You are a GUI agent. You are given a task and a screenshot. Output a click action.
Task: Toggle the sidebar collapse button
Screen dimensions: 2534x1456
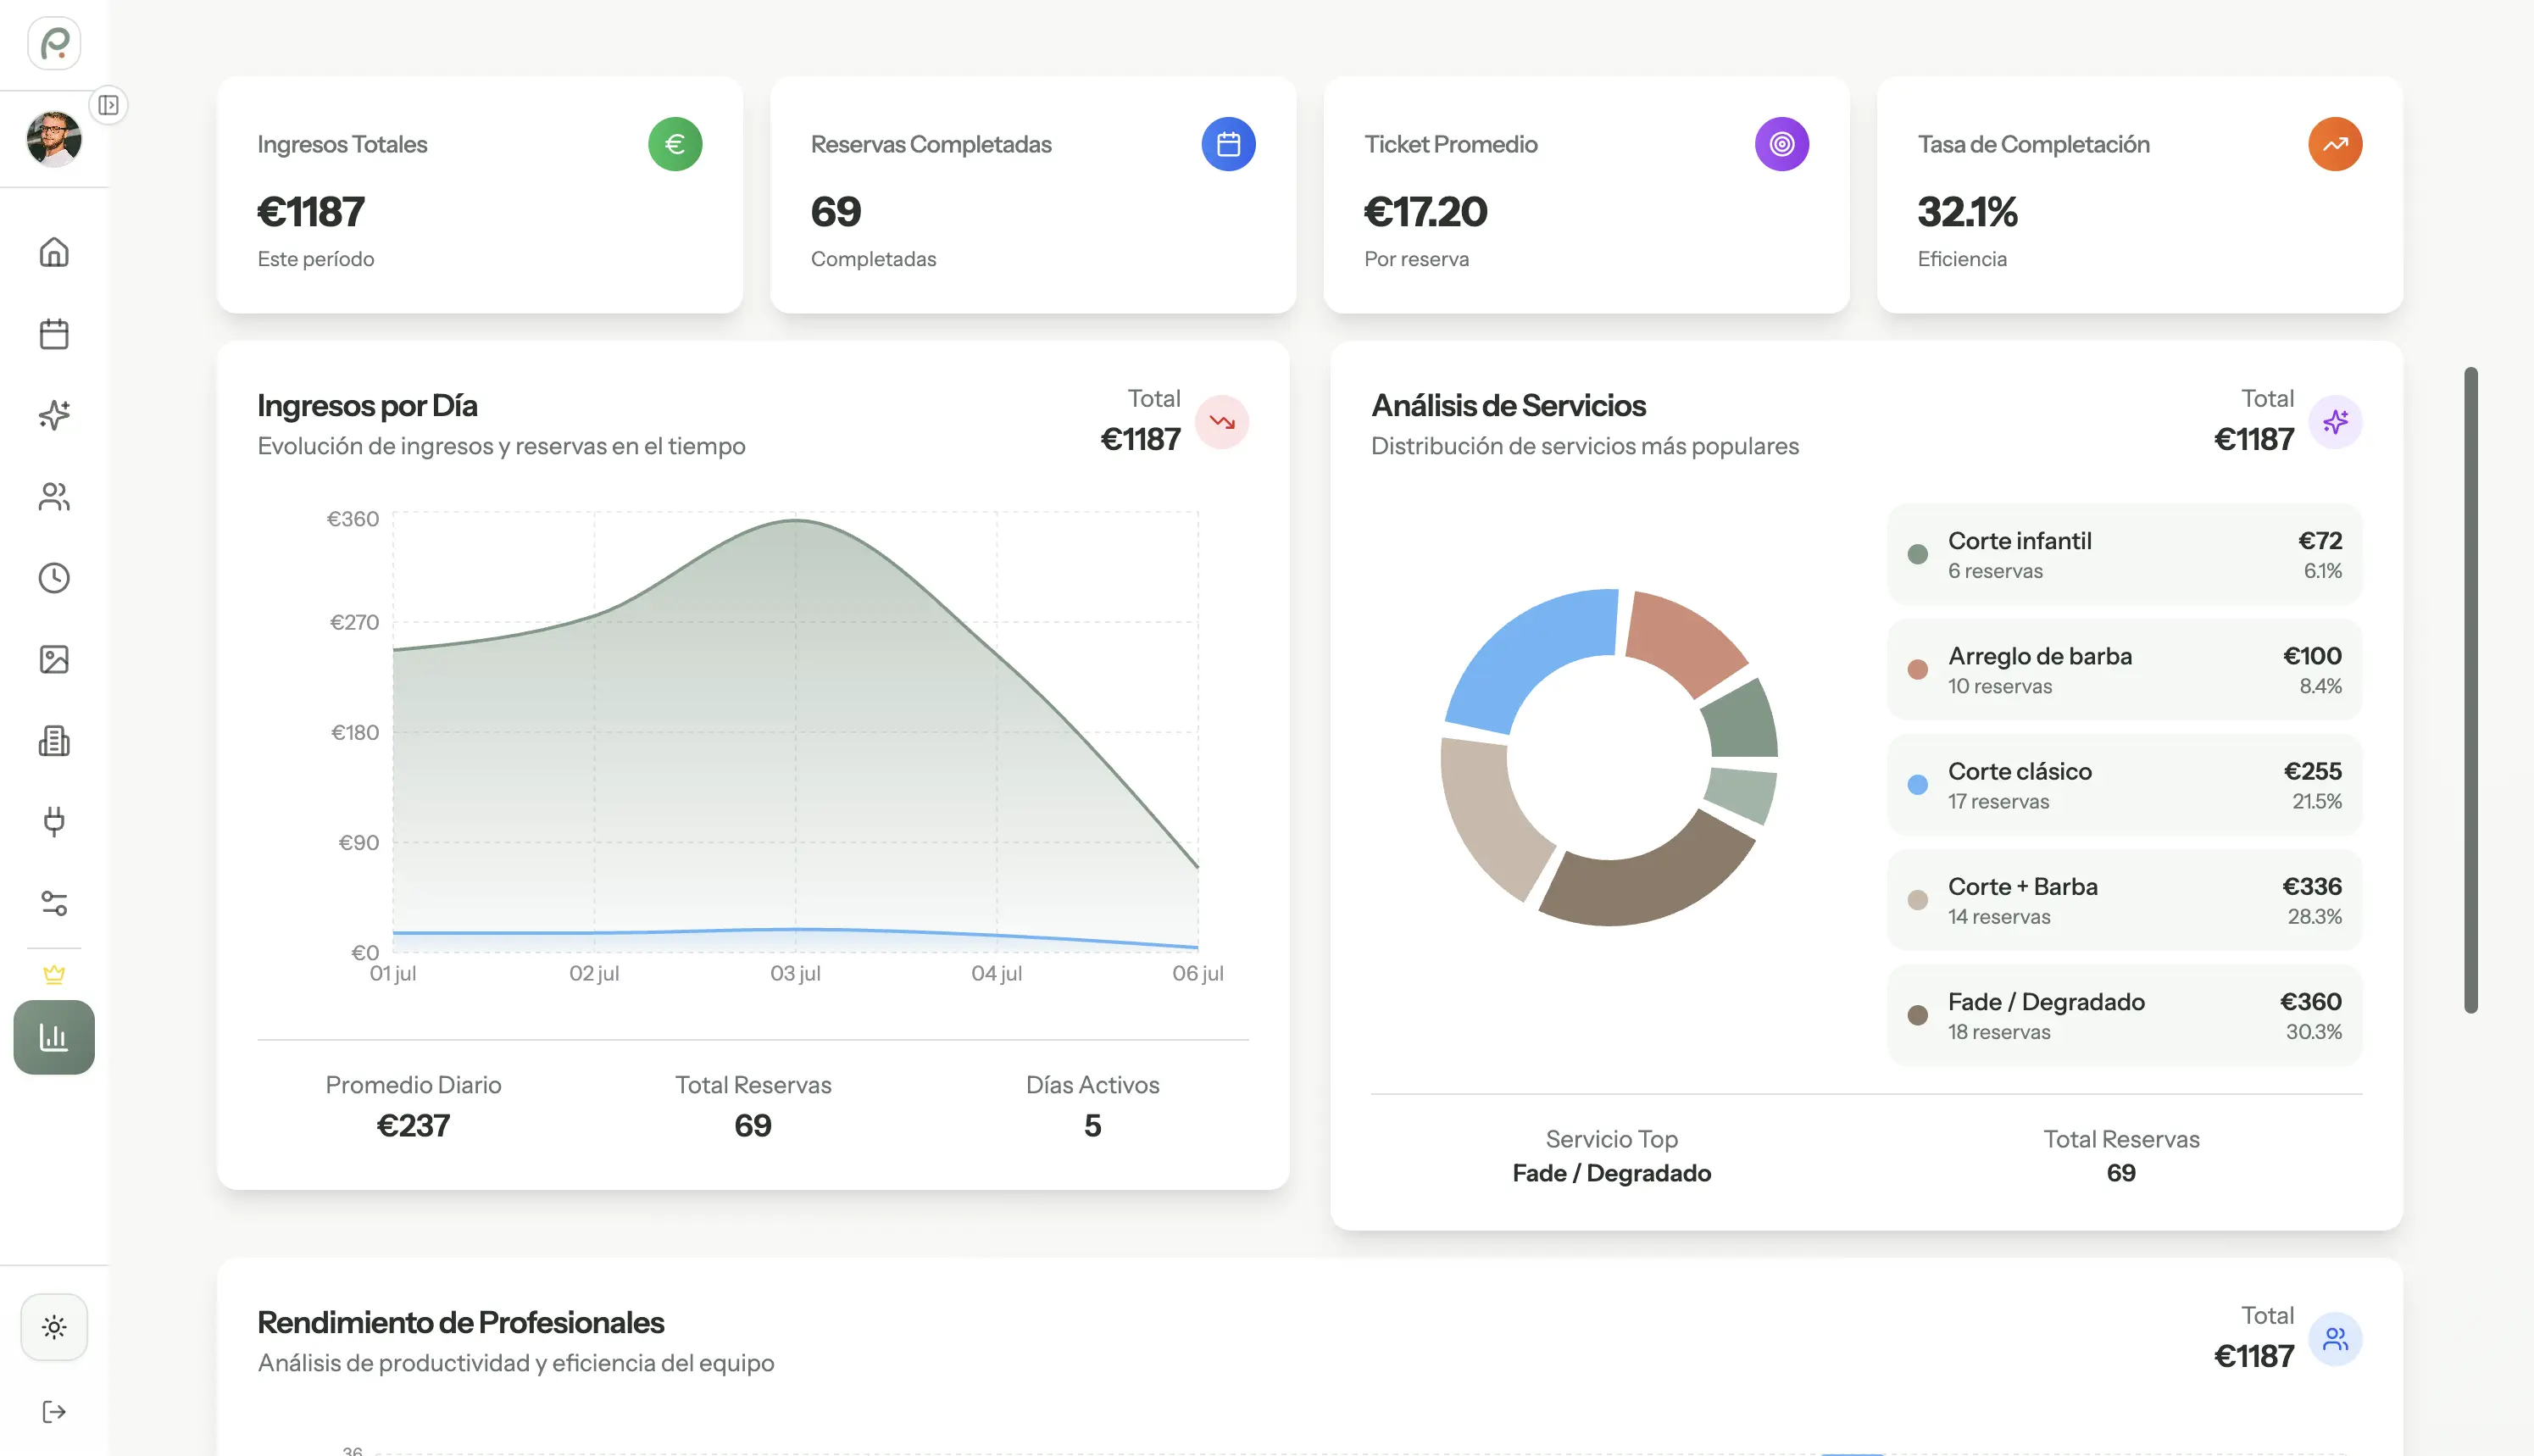pyautogui.click(x=108, y=105)
